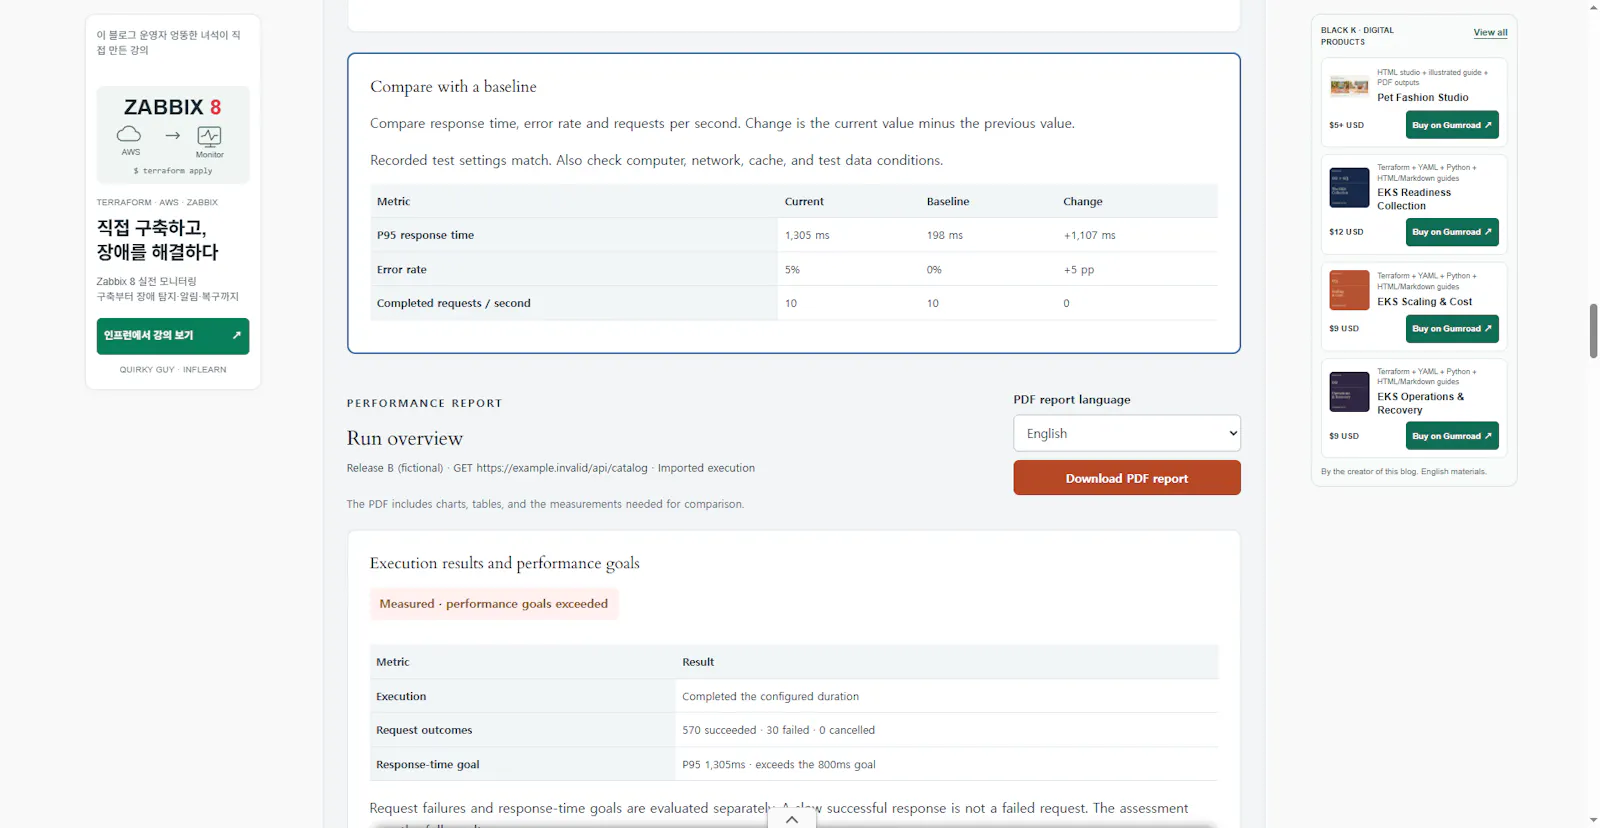
Task: Select the EKS Scaling & Cost title
Action: tap(1425, 302)
